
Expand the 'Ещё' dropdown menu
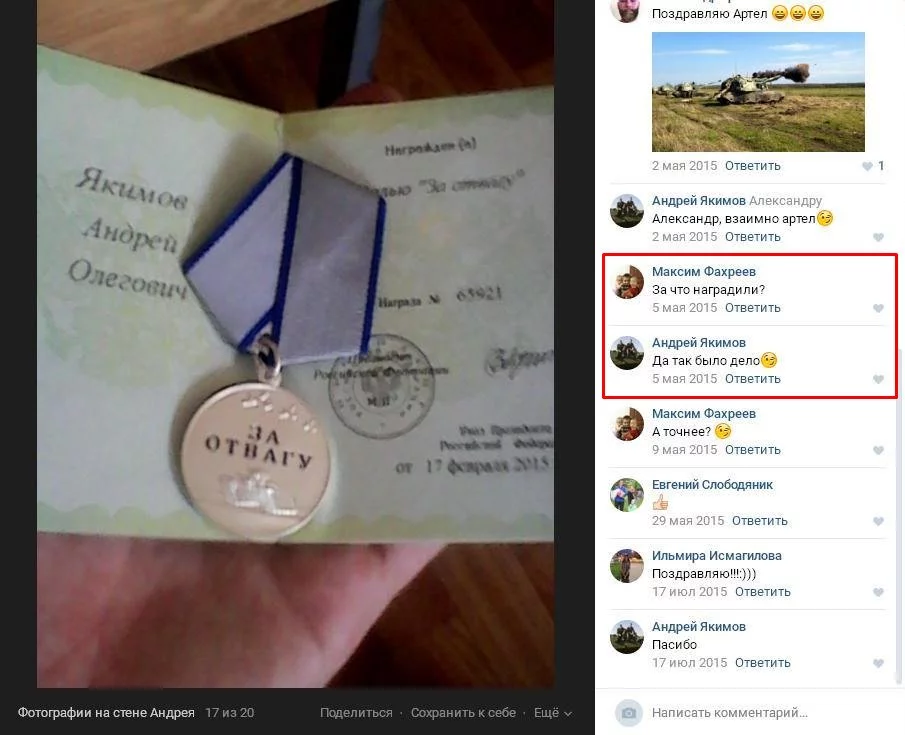[x=552, y=713]
